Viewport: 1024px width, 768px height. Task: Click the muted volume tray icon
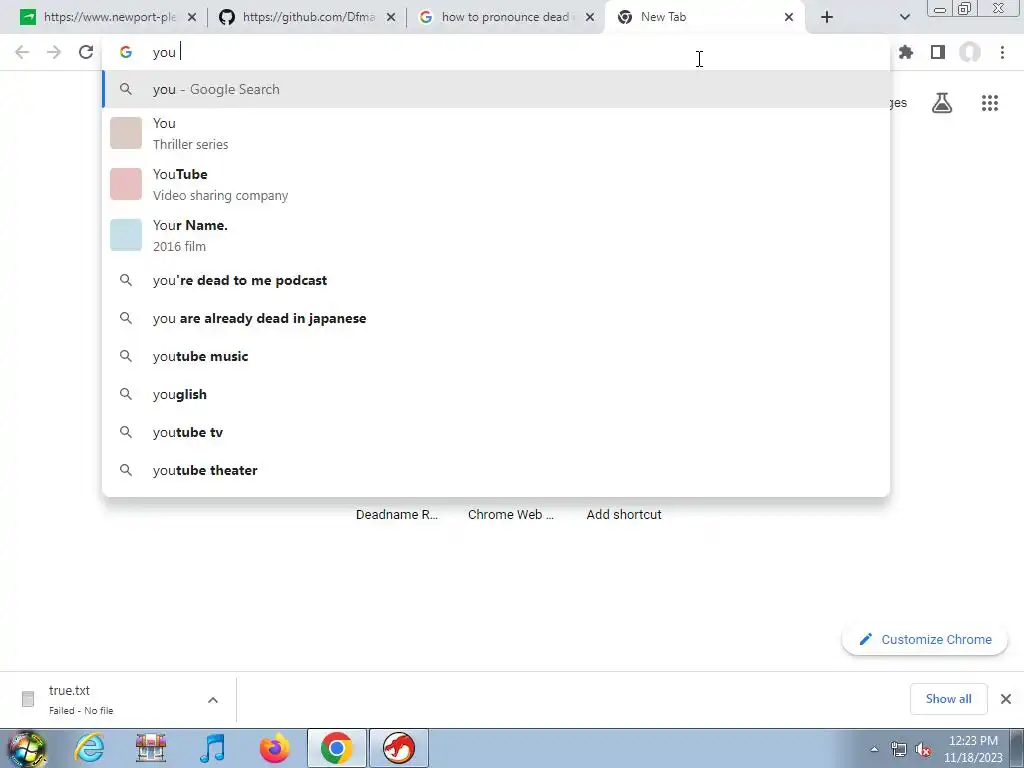[923, 749]
